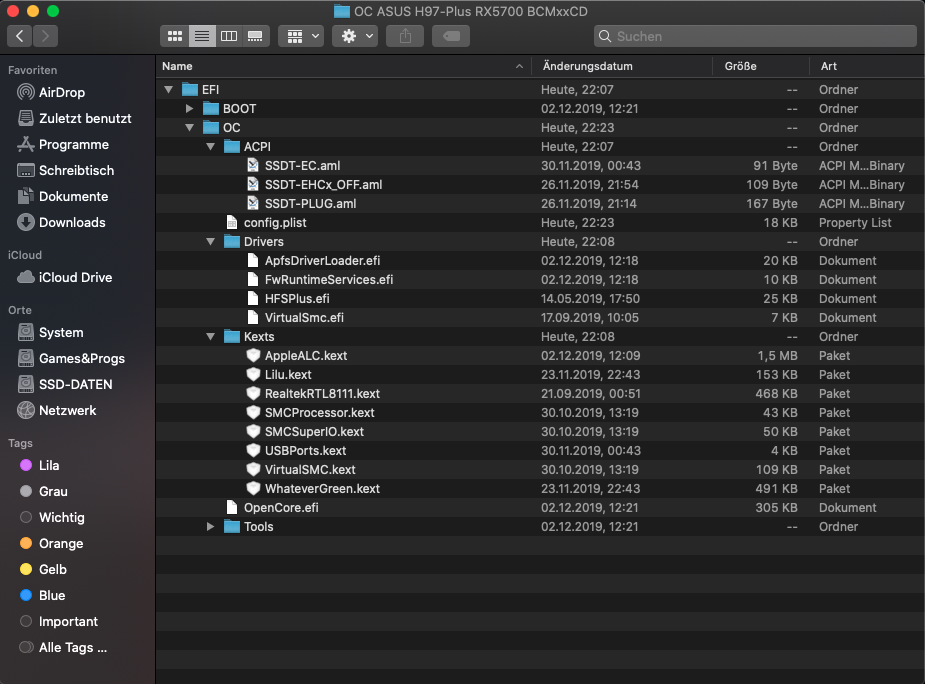The width and height of the screenshot is (925, 684).
Task: Collapse the Kexts folder triangle
Action: click(x=211, y=336)
